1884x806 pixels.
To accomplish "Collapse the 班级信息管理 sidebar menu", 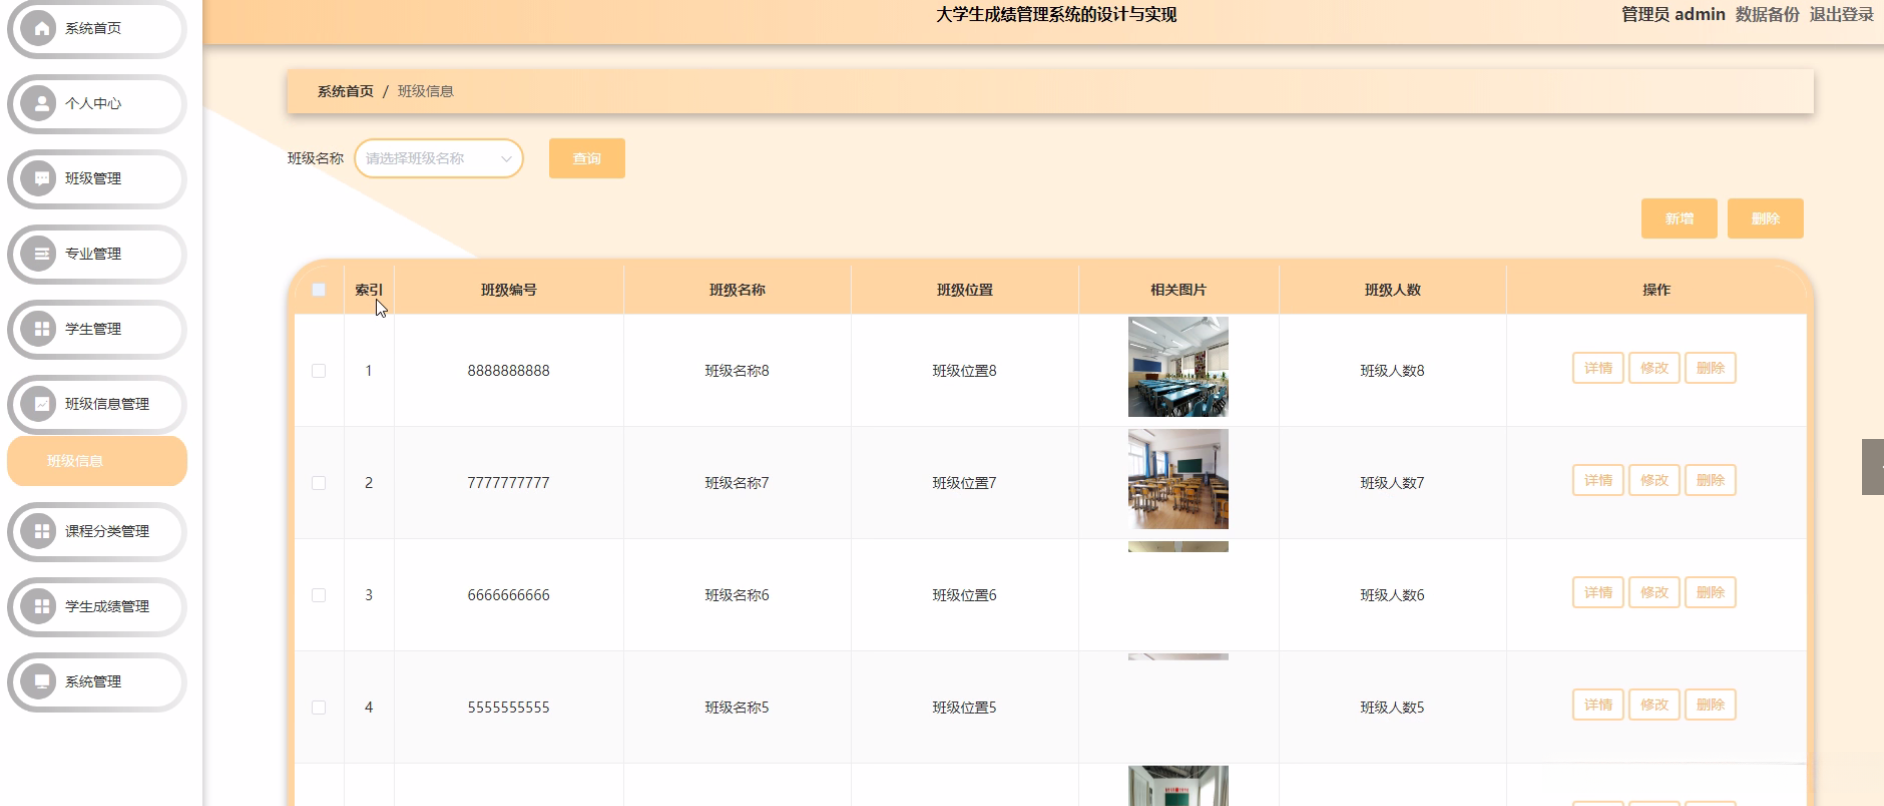I will 97,404.
